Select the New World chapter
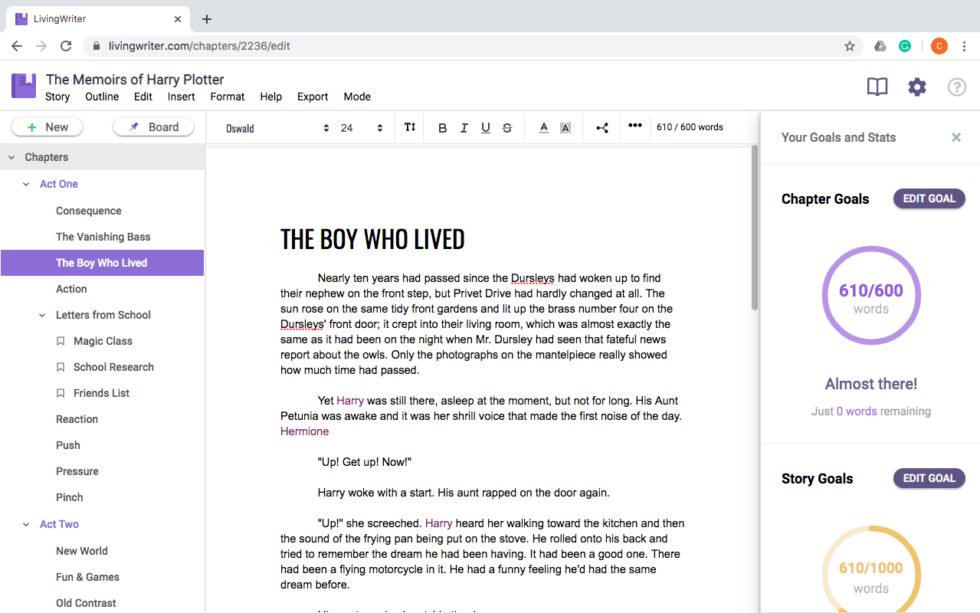This screenshot has width=980, height=613. click(x=82, y=551)
